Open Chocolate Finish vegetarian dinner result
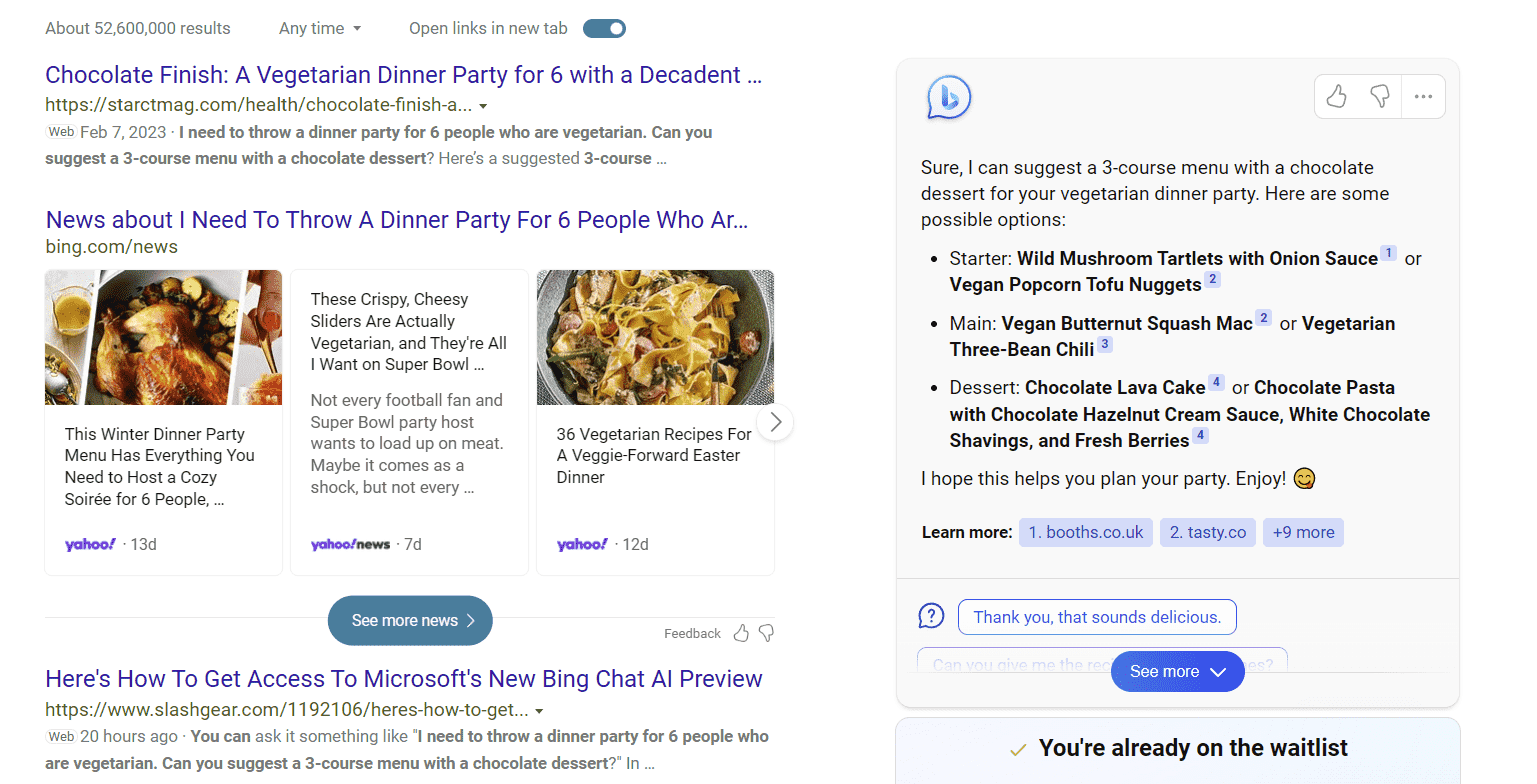 (x=404, y=75)
